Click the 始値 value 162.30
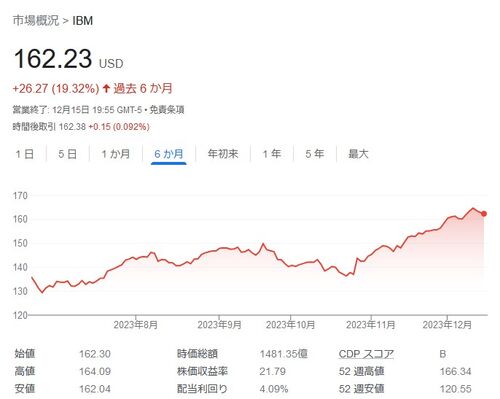The width and height of the screenshot is (500, 399). point(95,354)
